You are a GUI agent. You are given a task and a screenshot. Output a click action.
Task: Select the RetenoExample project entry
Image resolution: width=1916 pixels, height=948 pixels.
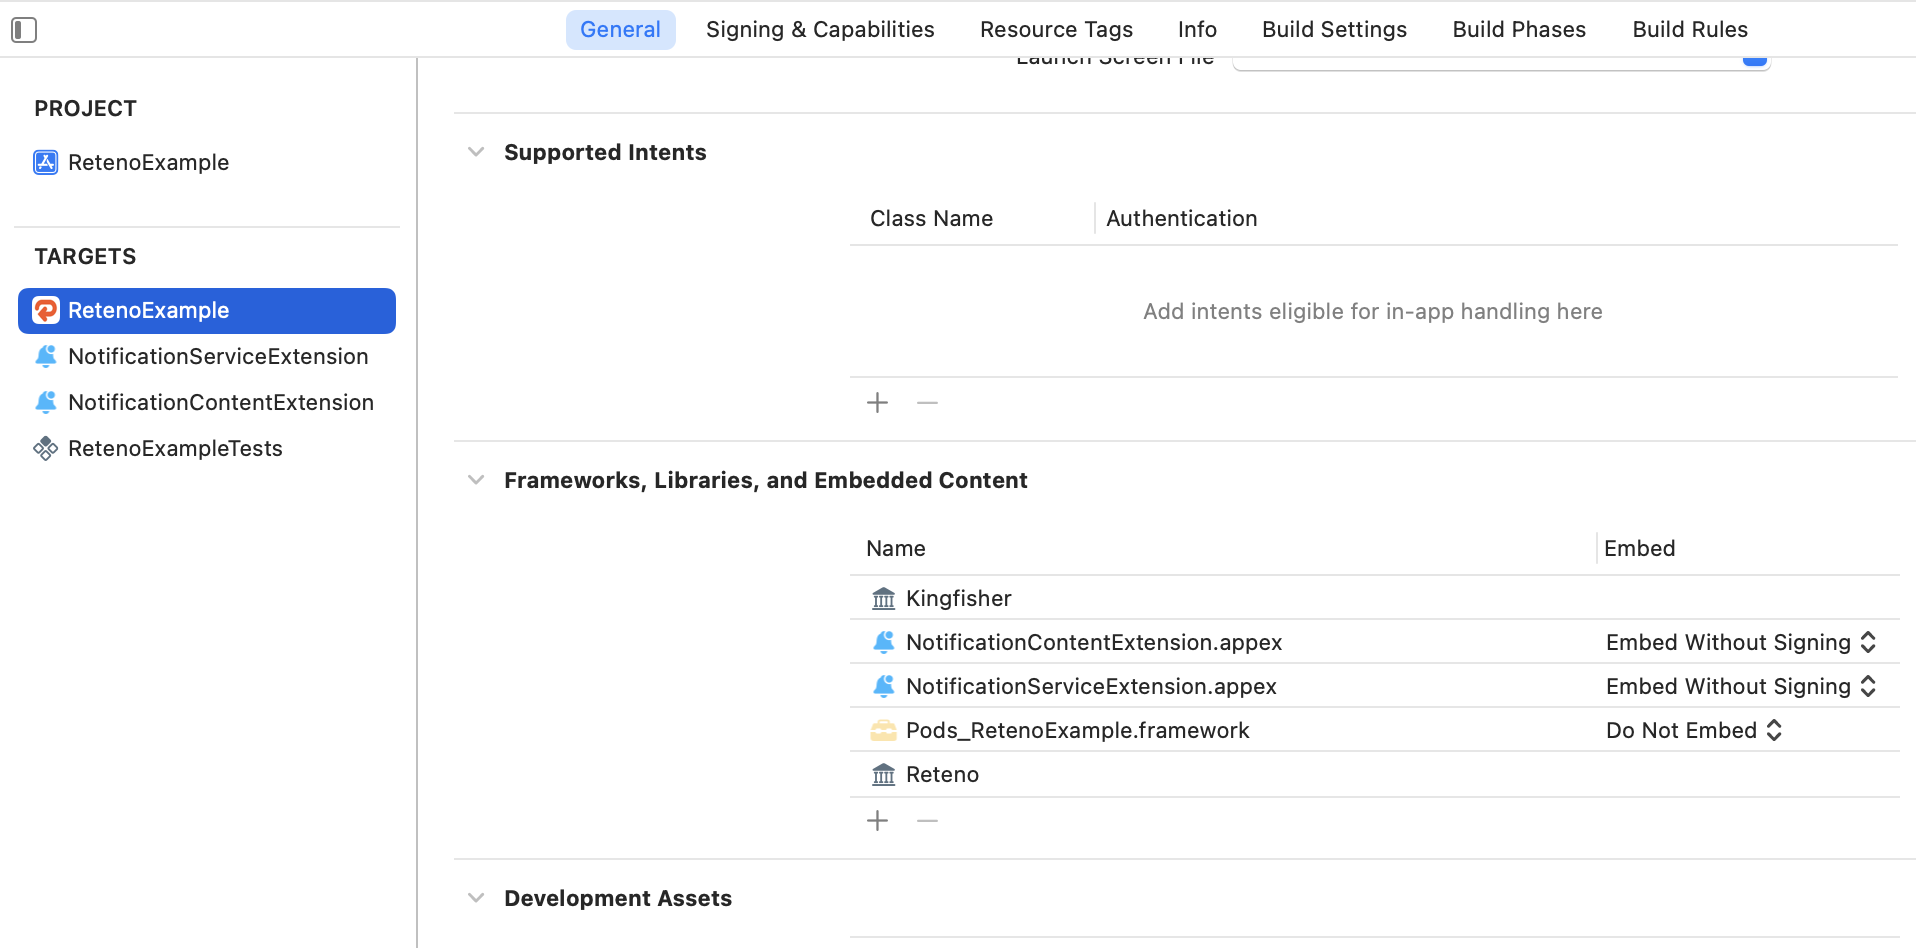coord(207,162)
